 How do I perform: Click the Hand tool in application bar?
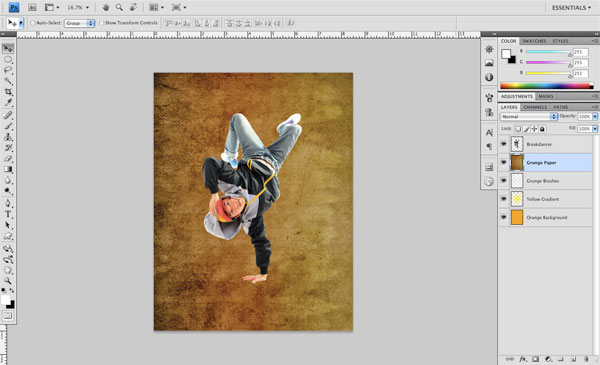pos(106,7)
